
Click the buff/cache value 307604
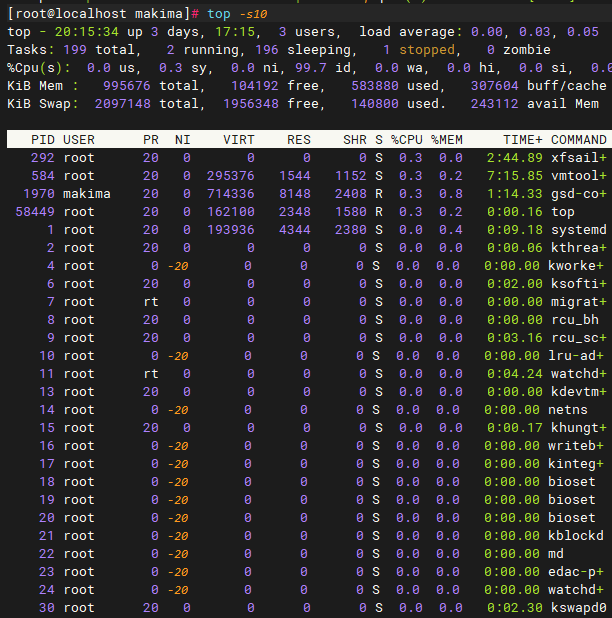click(x=495, y=86)
